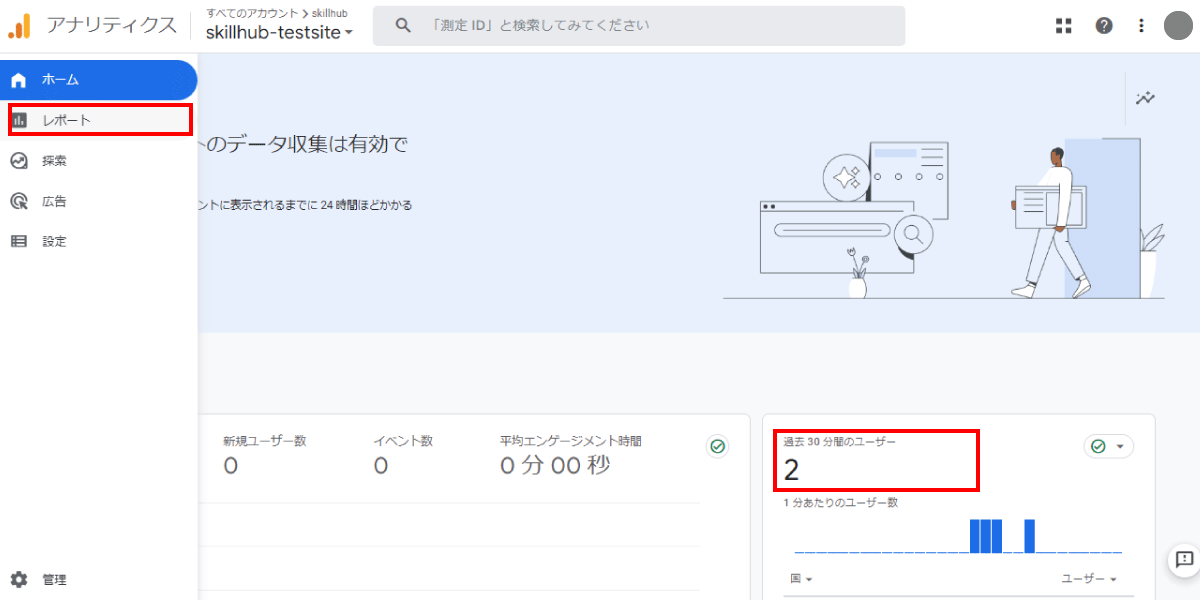Open the three-dot more options menu
Image resolution: width=1200 pixels, height=600 pixels.
click(1141, 26)
